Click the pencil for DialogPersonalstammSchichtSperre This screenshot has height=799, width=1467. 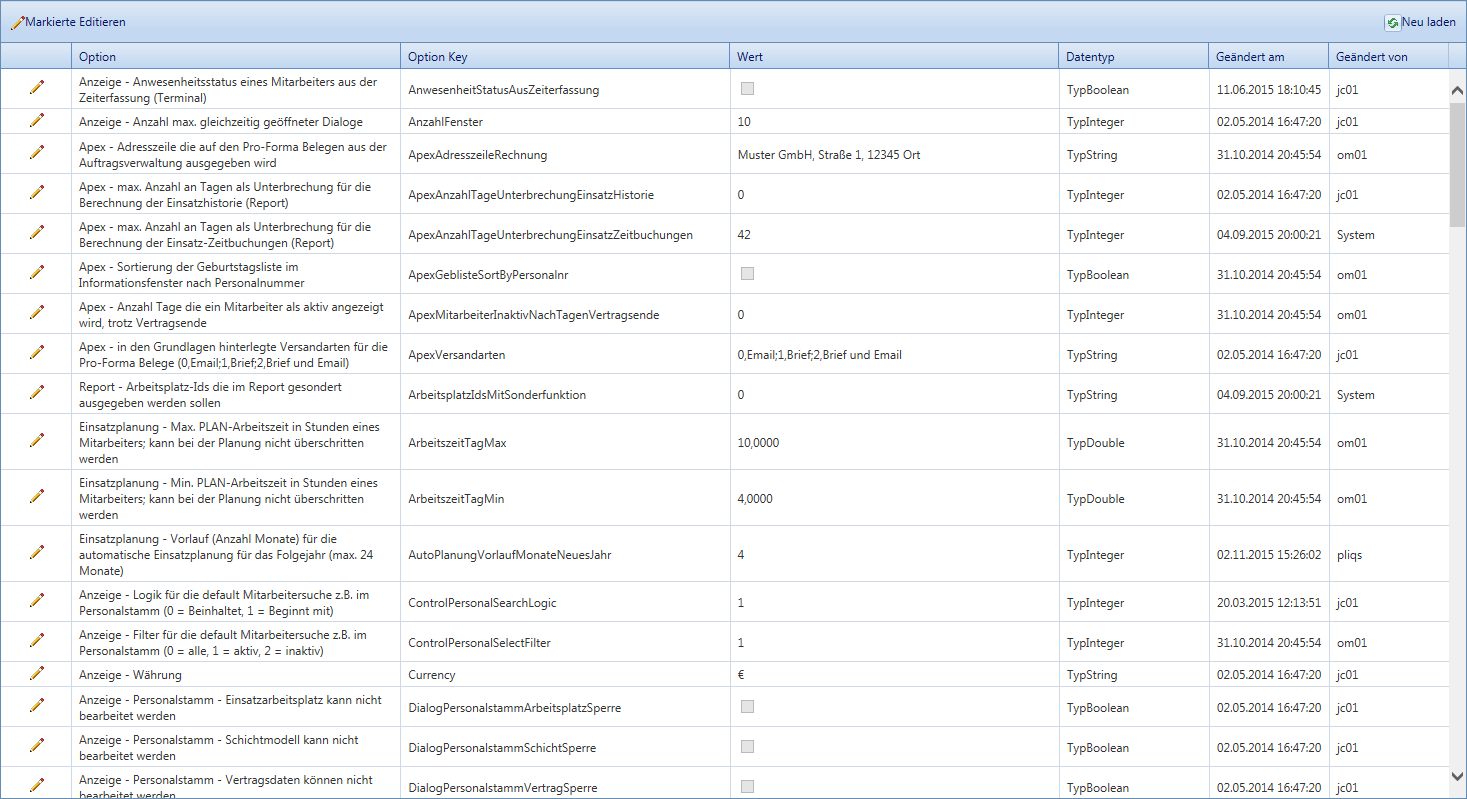[37, 746]
